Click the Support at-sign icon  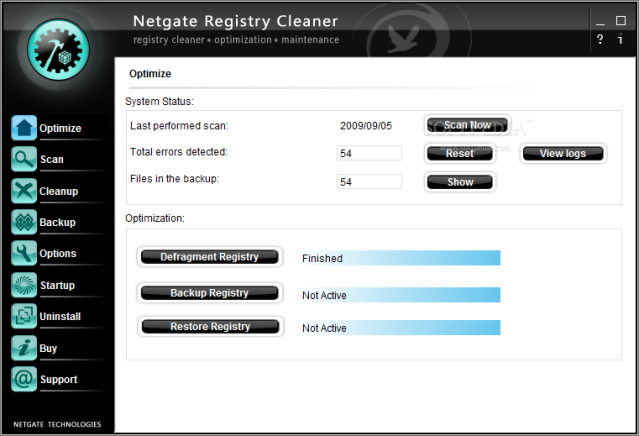point(24,379)
